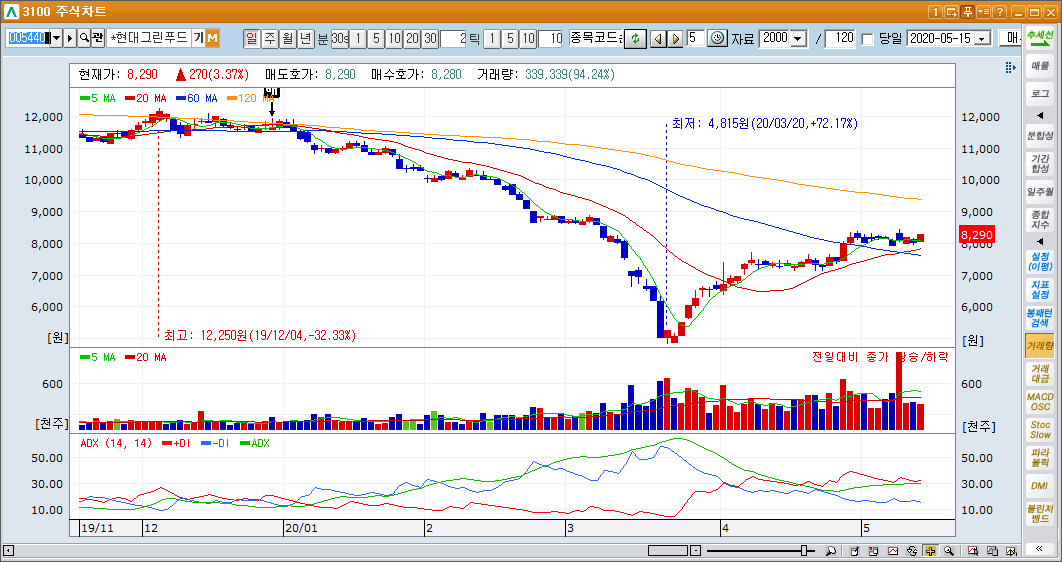
Task: Select the 년 (yearly) period button
Action: (x=306, y=39)
